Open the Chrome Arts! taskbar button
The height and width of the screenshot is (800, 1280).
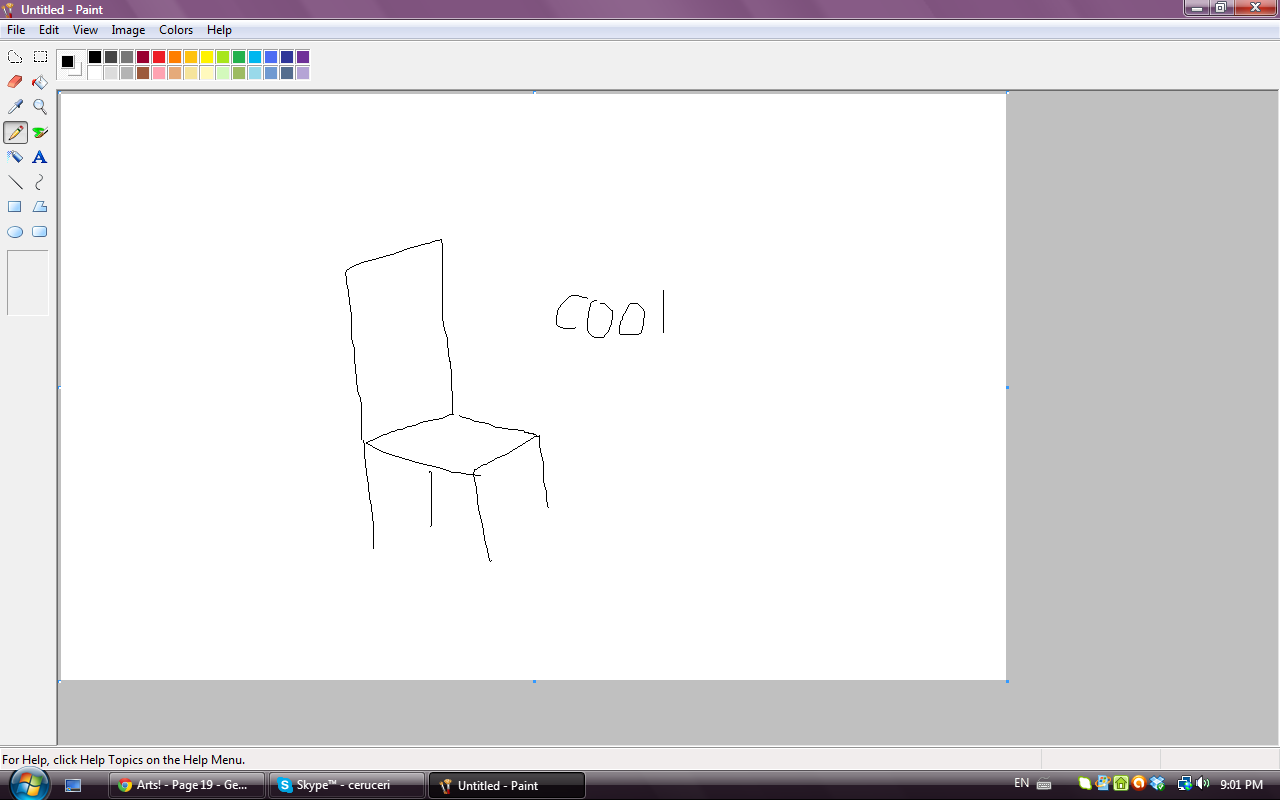[187, 785]
